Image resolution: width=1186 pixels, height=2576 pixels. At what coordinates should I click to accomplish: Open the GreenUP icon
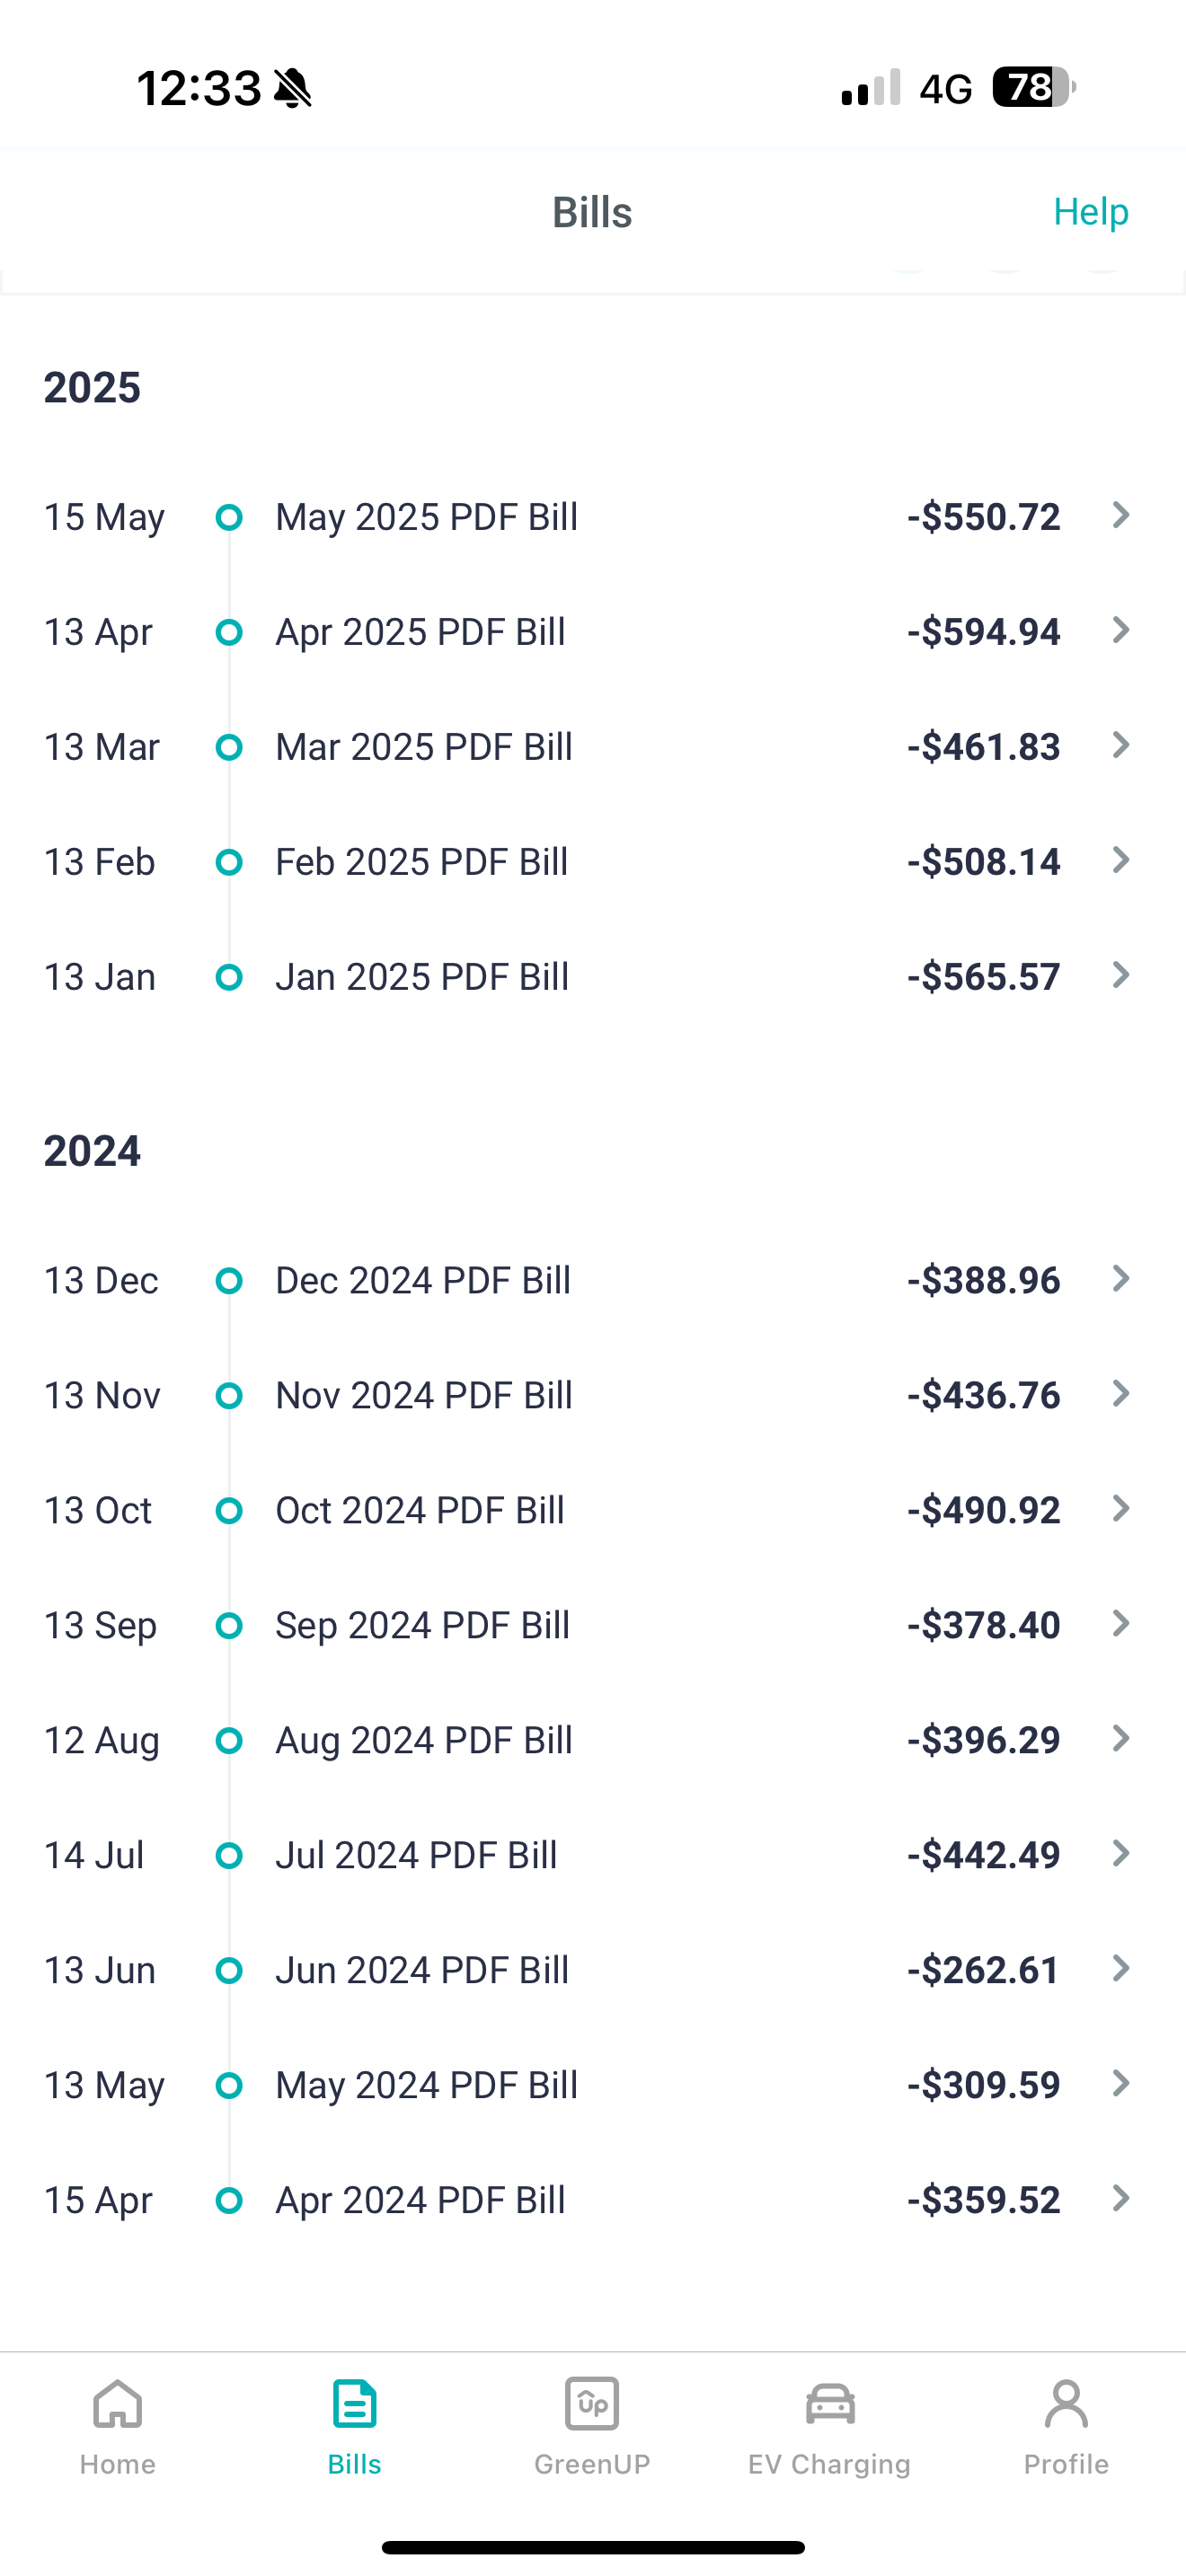click(x=592, y=2403)
